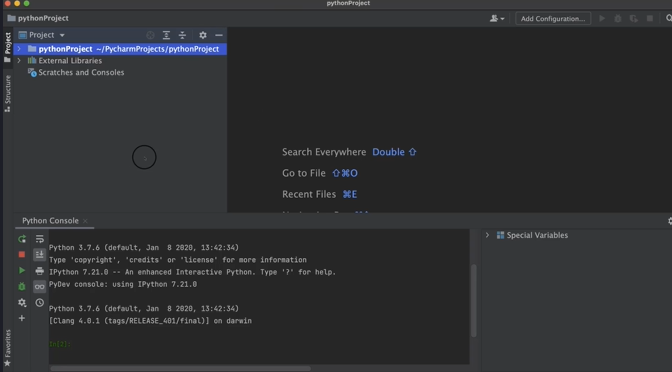Open Project panel options gear
Image resolution: width=672 pixels, height=372 pixels.
[x=203, y=35]
